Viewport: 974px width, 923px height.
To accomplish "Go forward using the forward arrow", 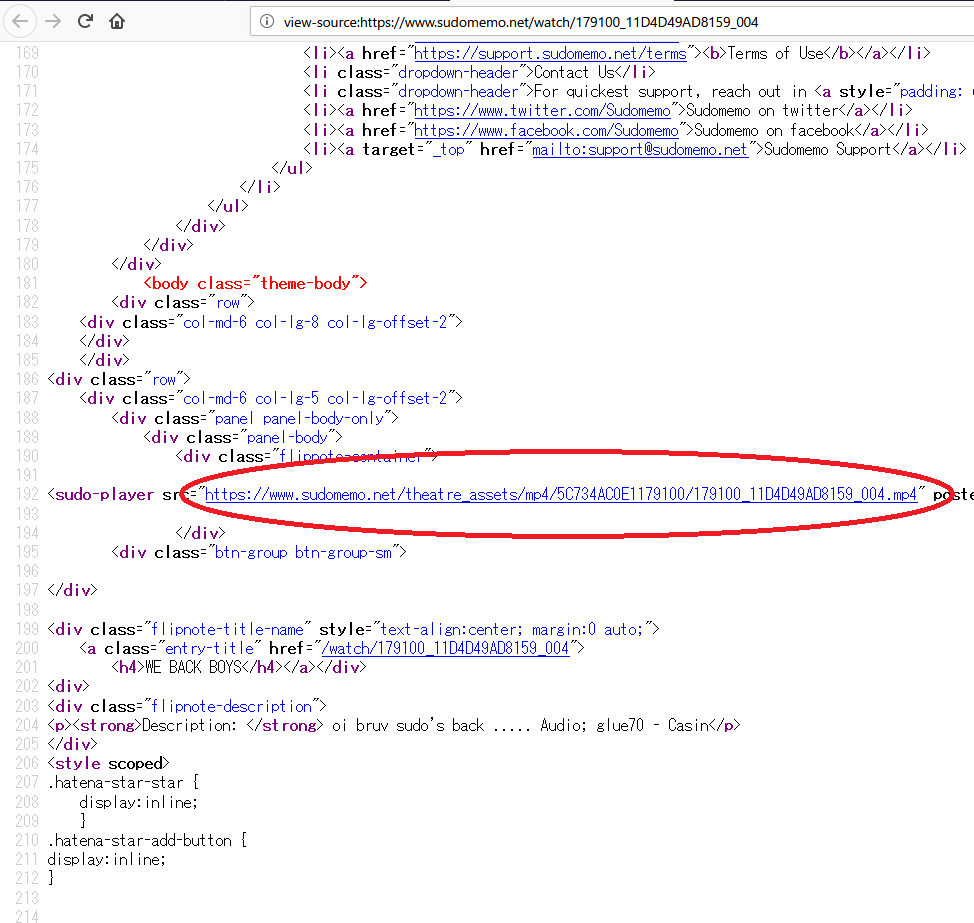I will coord(53,22).
